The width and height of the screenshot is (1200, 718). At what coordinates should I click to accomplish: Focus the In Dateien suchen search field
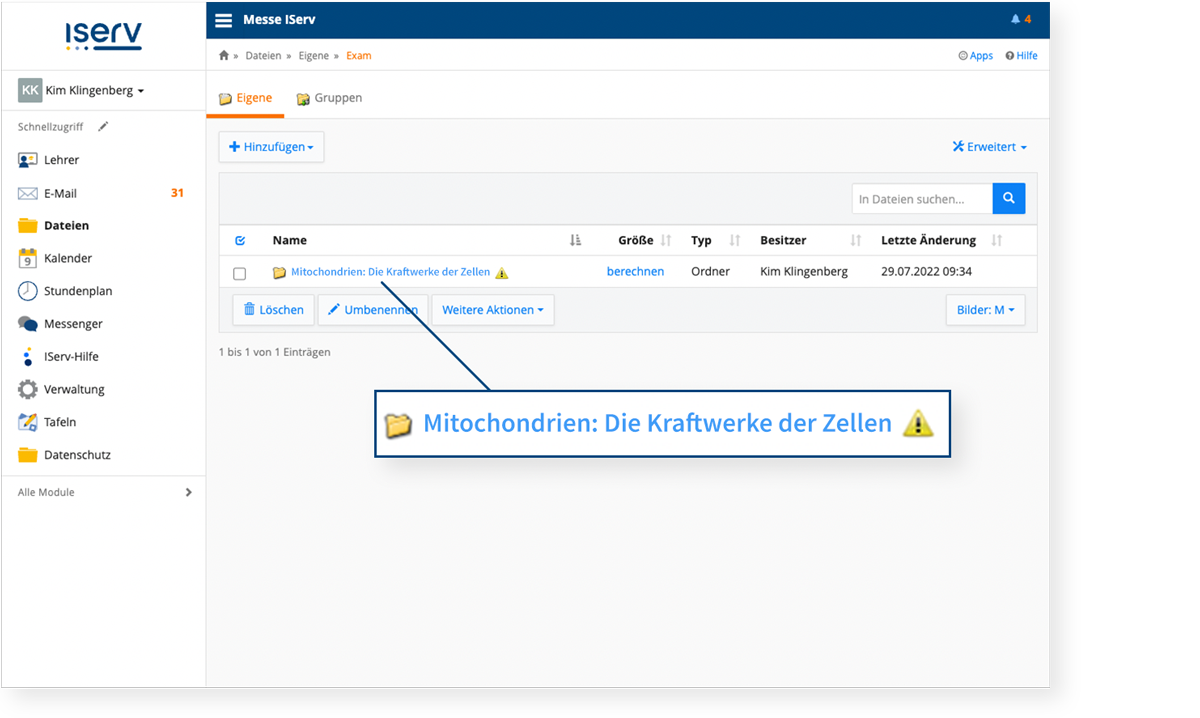click(922, 199)
